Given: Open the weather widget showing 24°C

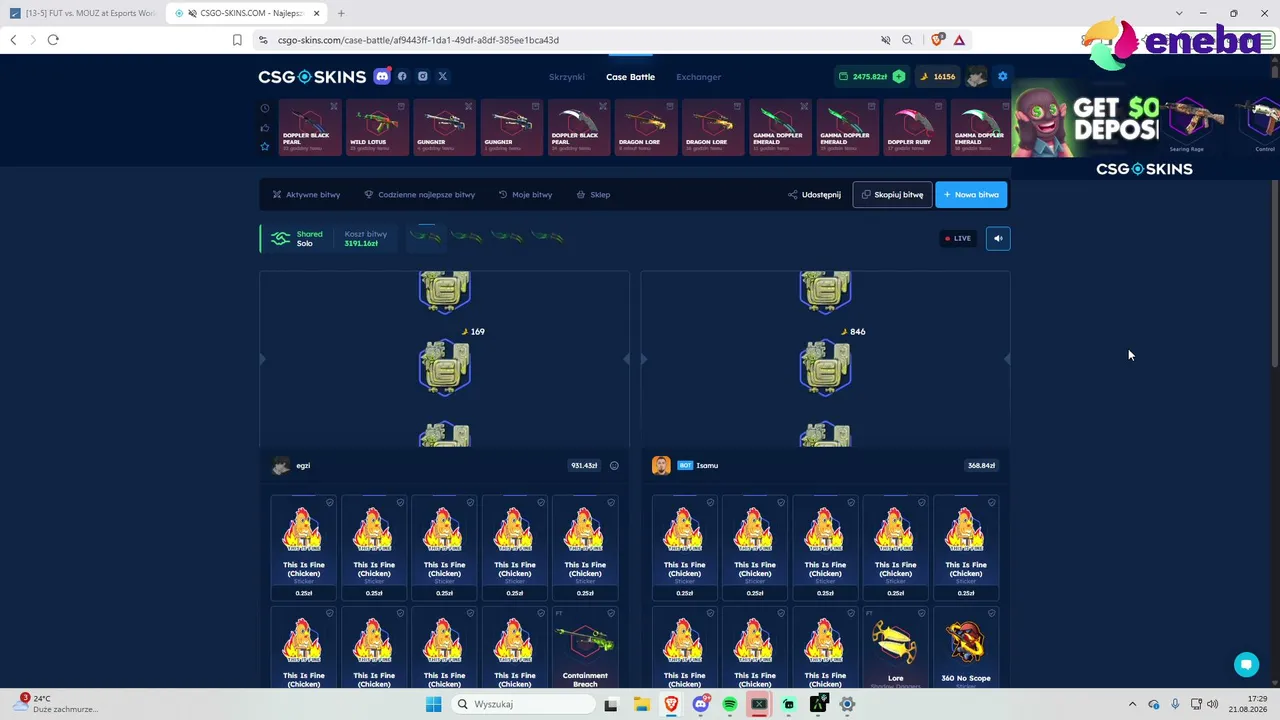Looking at the screenshot, I should [55, 704].
